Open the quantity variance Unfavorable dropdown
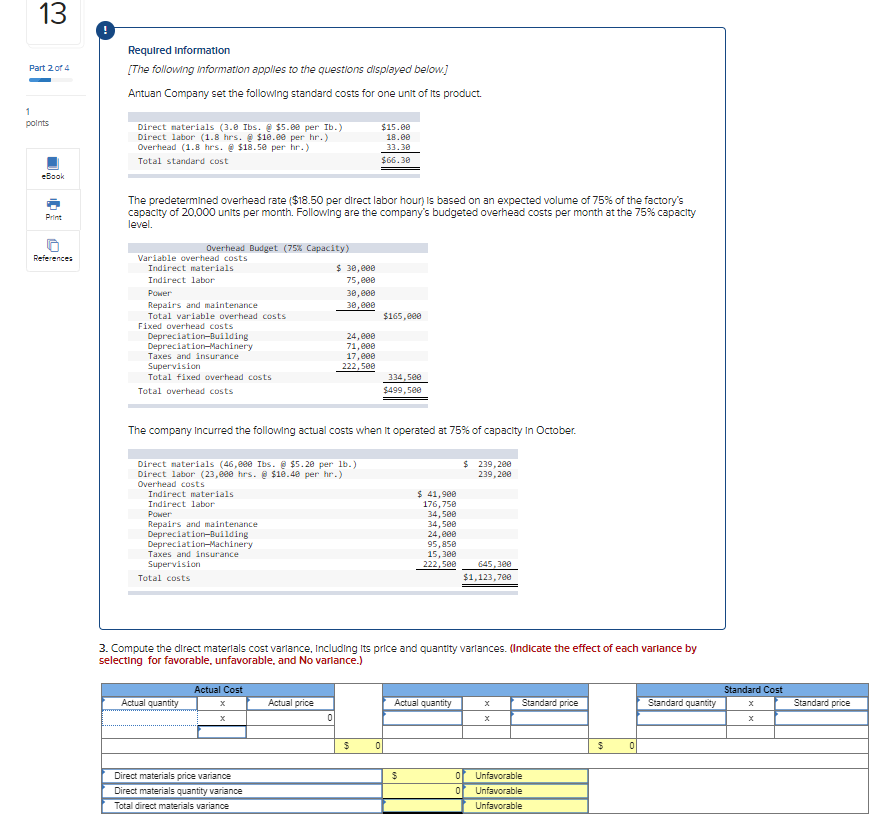This screenshot has height=829, width=884. [525, 791]
